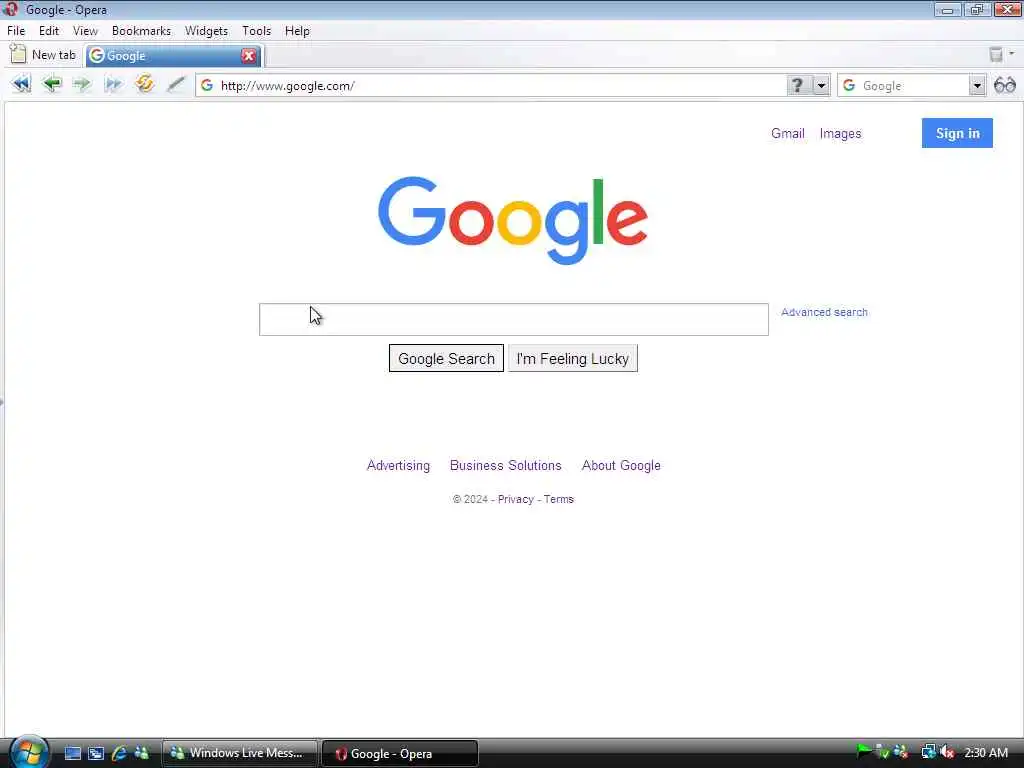Click the New tab label
Viewport: 1024px width, 768px height.
54,55
